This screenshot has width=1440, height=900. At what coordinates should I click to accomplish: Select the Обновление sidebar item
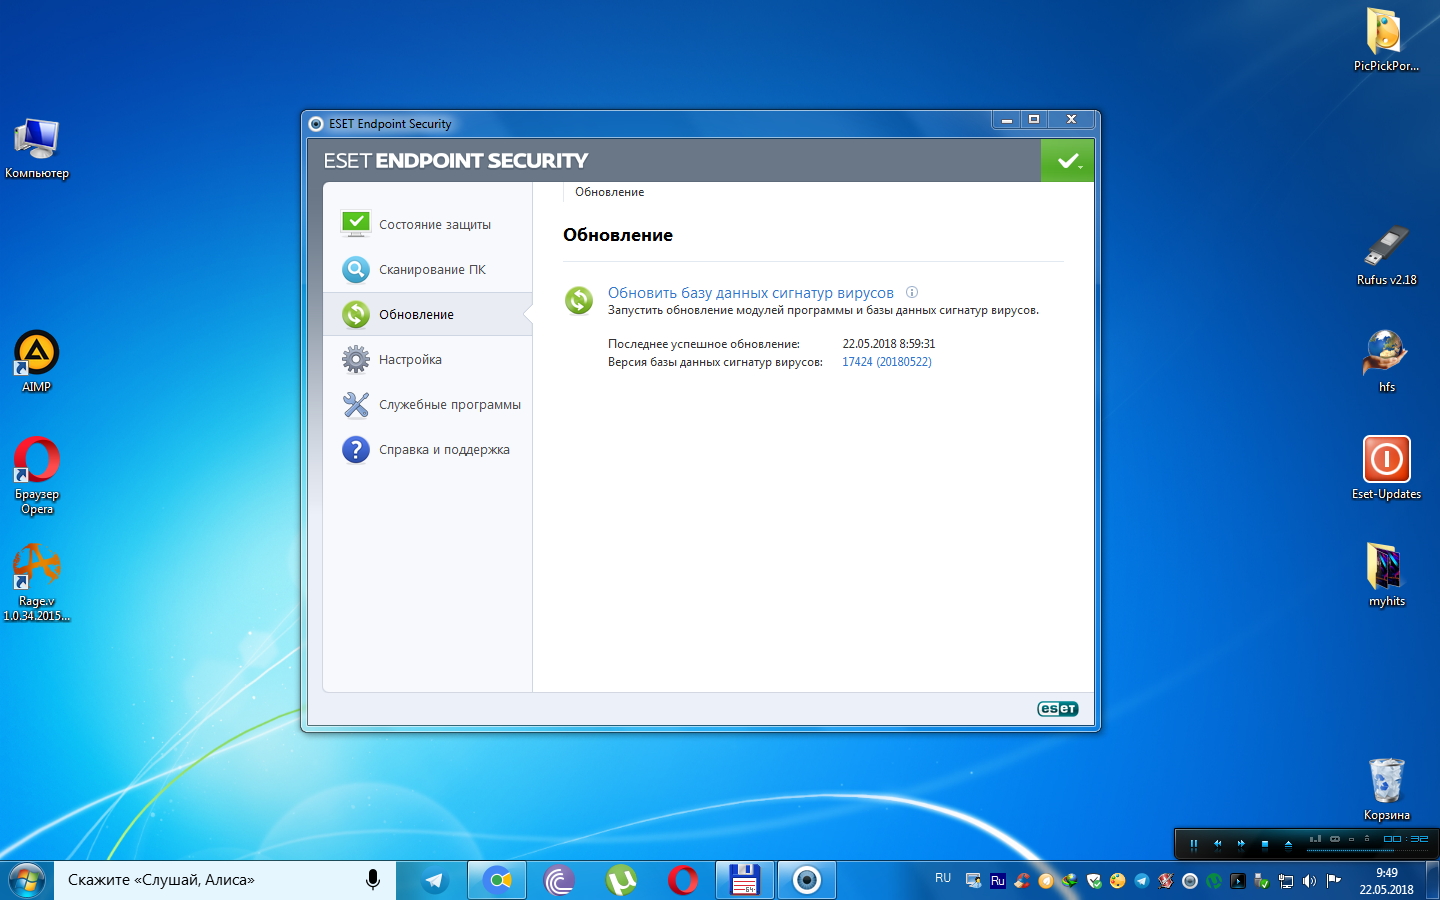pos(427,314)
